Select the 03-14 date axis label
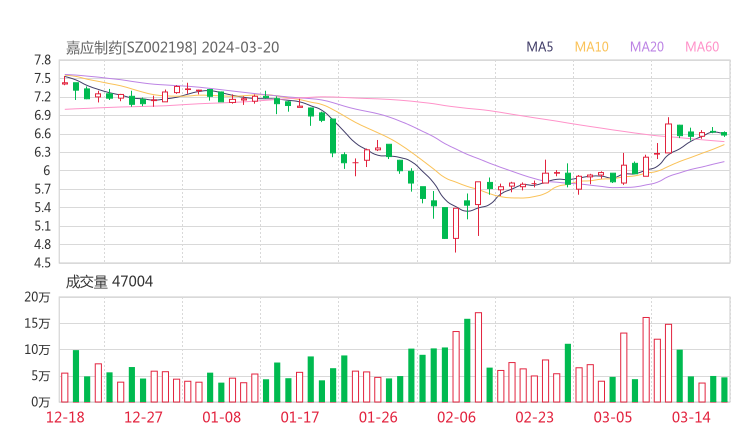 [690, 417]
